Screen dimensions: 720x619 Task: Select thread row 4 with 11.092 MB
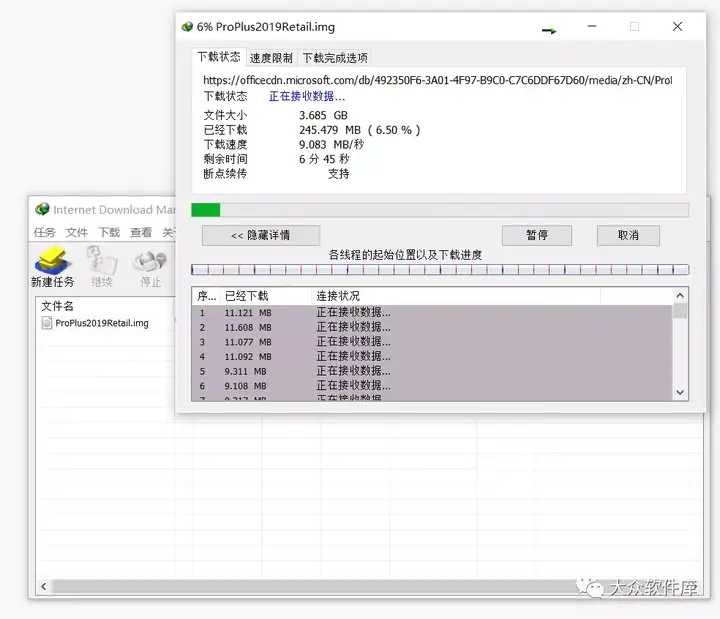(x=432, y=357)
